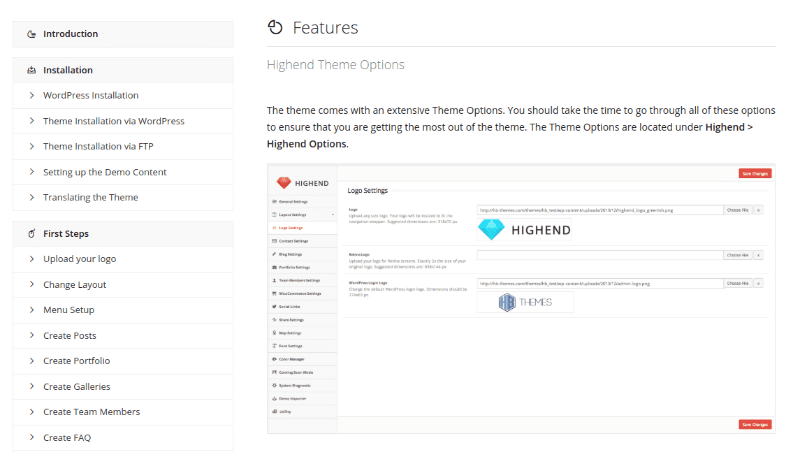Viewport: 800px width, 453px height.
Task: Click Map Settings pin icon
Action: [x=274, y=333]
